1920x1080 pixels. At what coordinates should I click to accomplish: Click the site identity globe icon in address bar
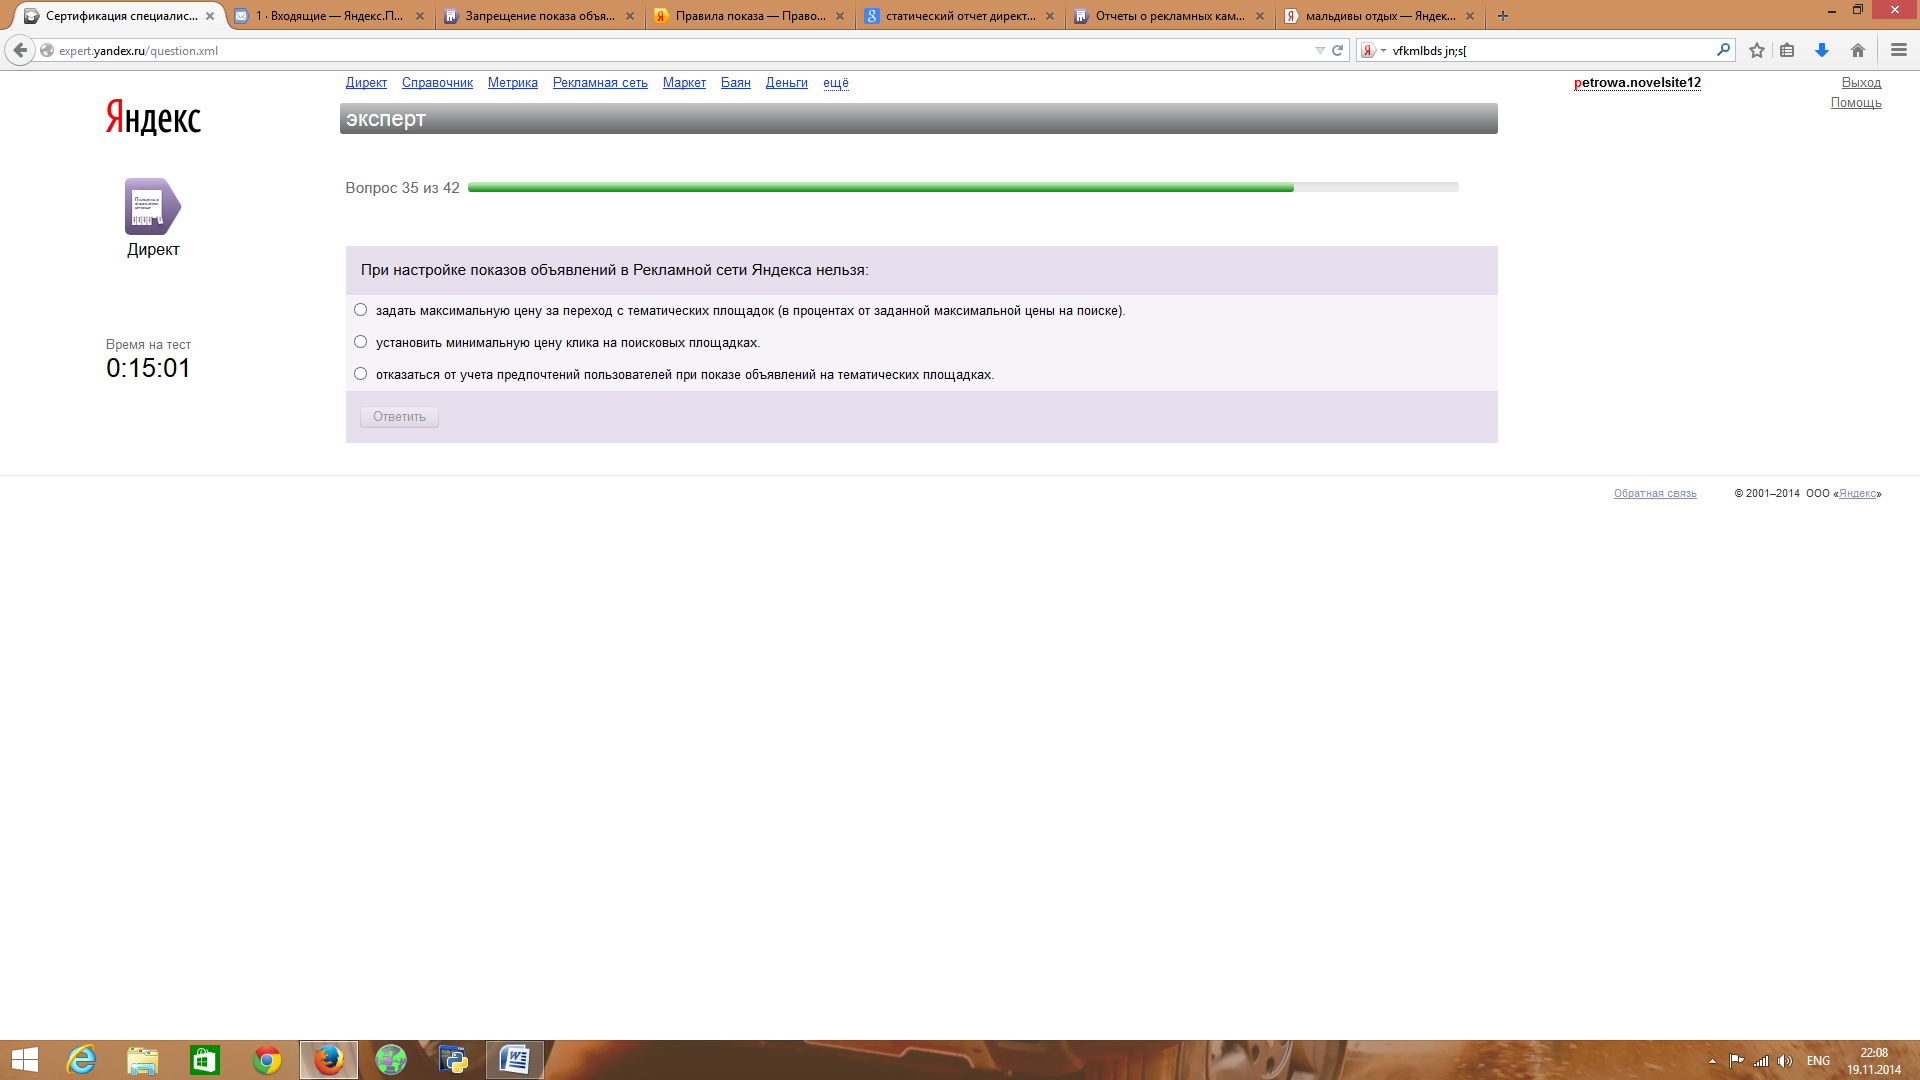click(47, 50)
